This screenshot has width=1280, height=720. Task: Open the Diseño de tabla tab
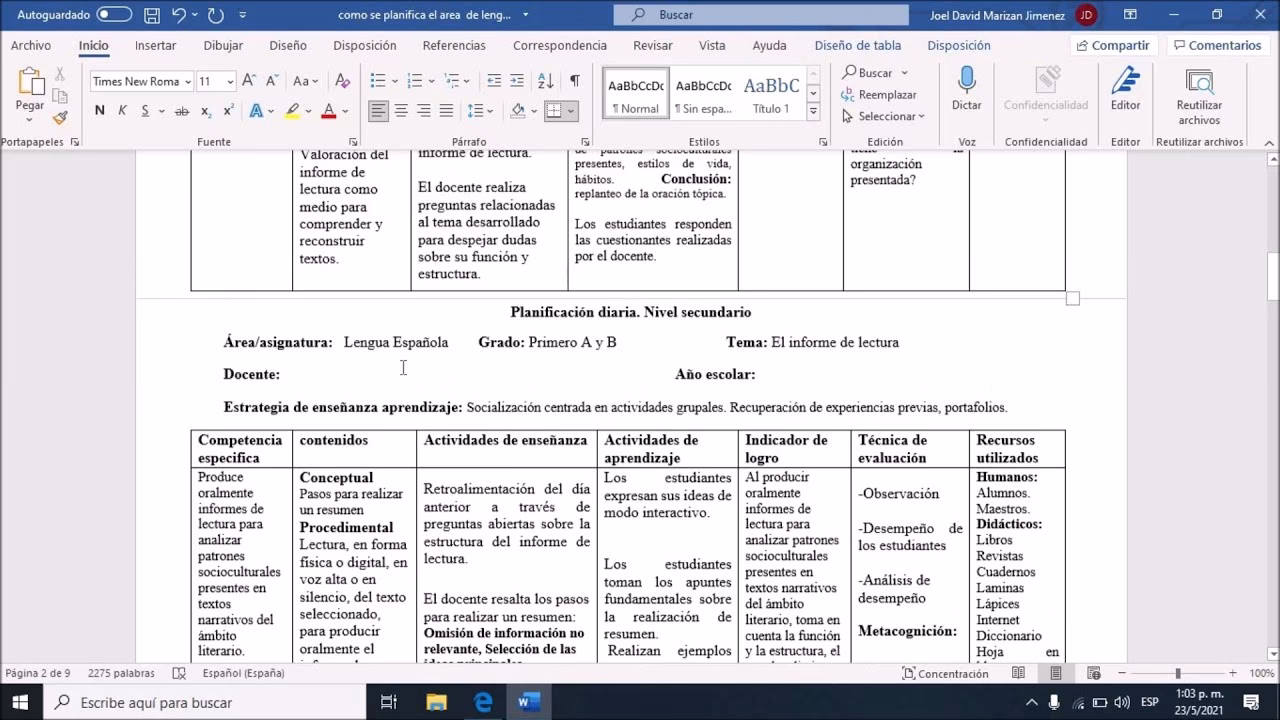(857, 45)
